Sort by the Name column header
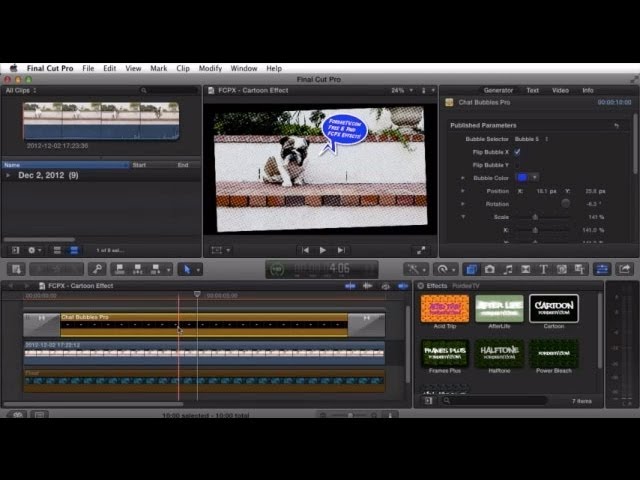640x480 pixels. click(65, 165)
